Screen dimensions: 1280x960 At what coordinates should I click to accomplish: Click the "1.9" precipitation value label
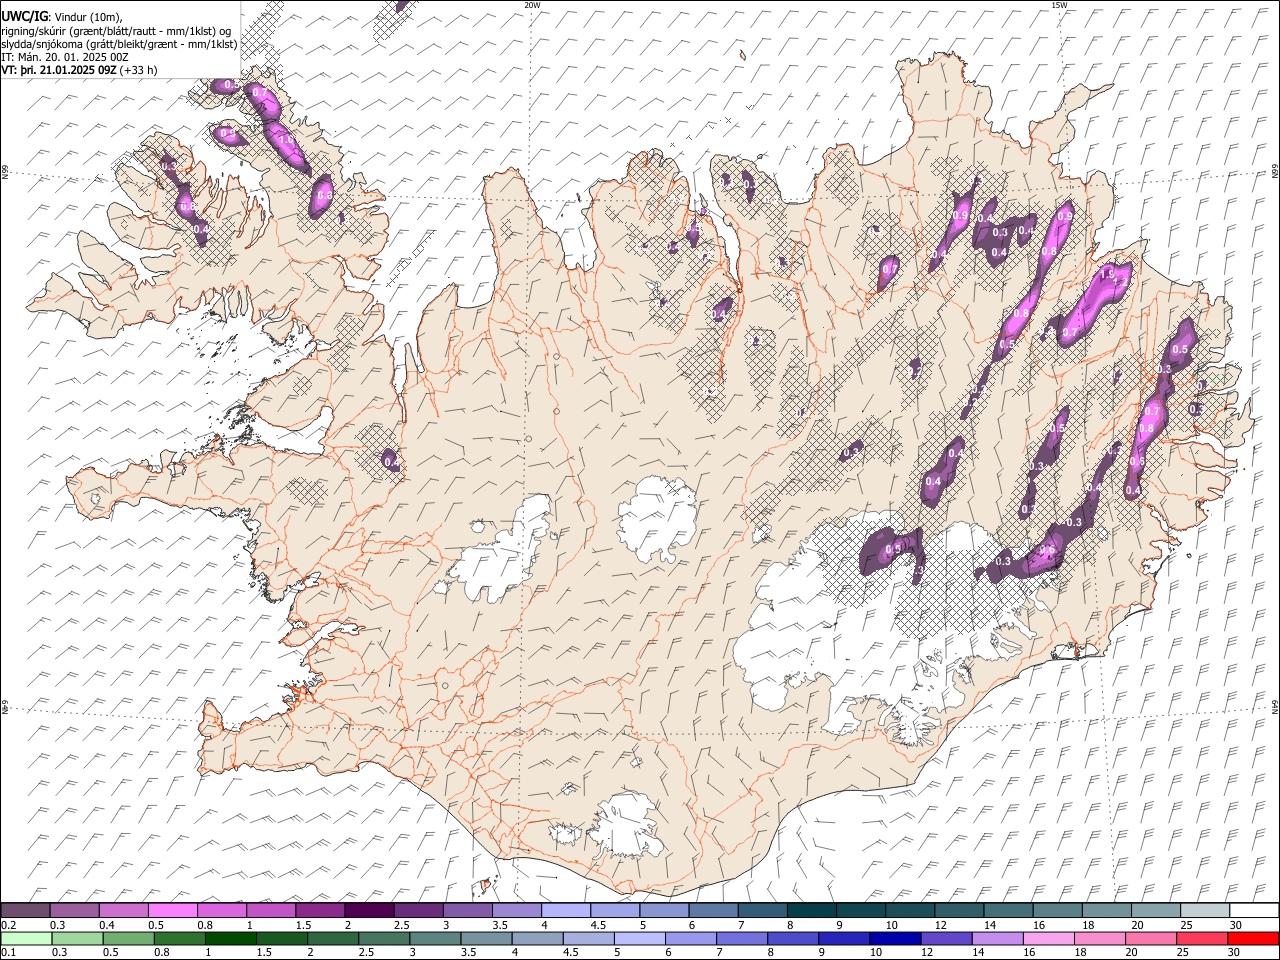1106,273
